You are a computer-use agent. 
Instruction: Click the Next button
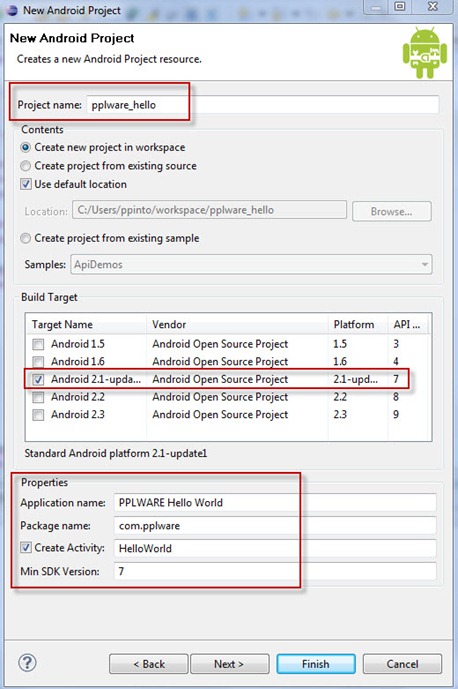pyautogui.click(x=229, y=664)
